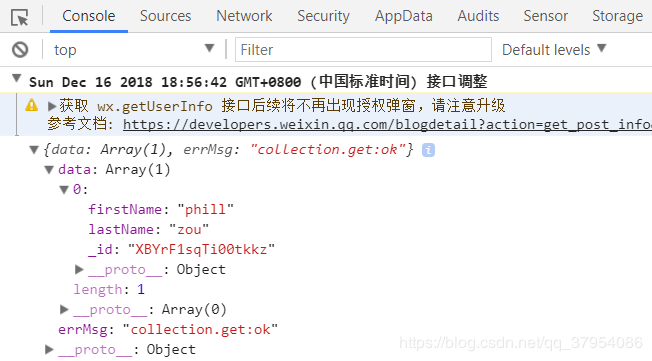This screenshot has height=361, width=652.
Task: Click into the Filter input field
Action: [x=363, y=50]
